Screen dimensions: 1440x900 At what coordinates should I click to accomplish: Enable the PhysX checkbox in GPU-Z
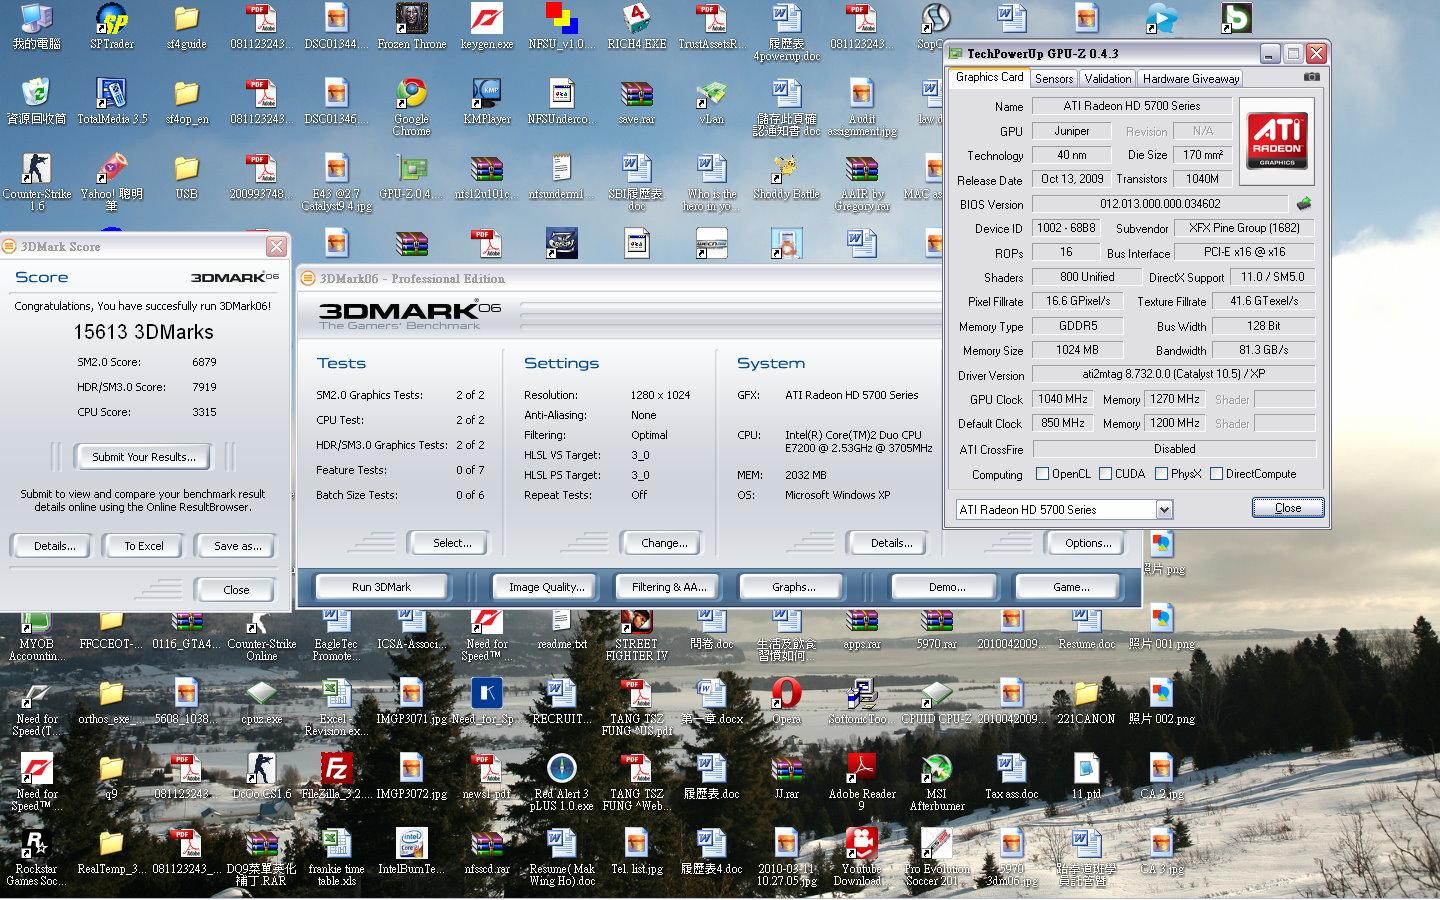pyautogui.click(x=1161, y=474)
